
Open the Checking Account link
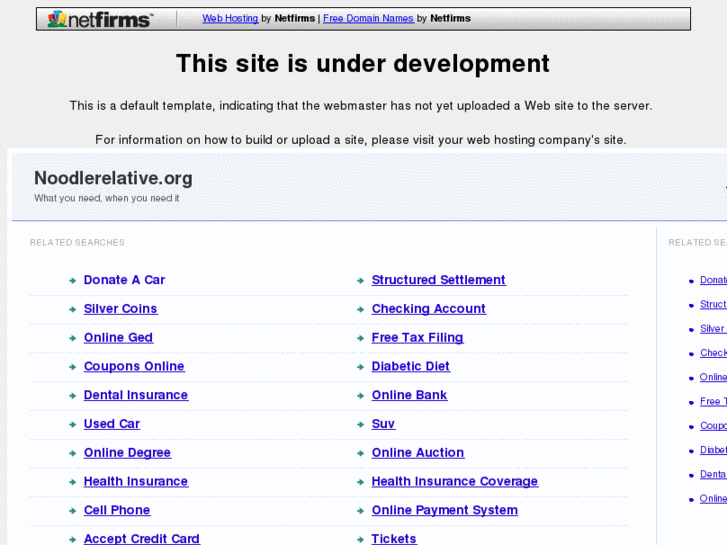pos(429,308)
